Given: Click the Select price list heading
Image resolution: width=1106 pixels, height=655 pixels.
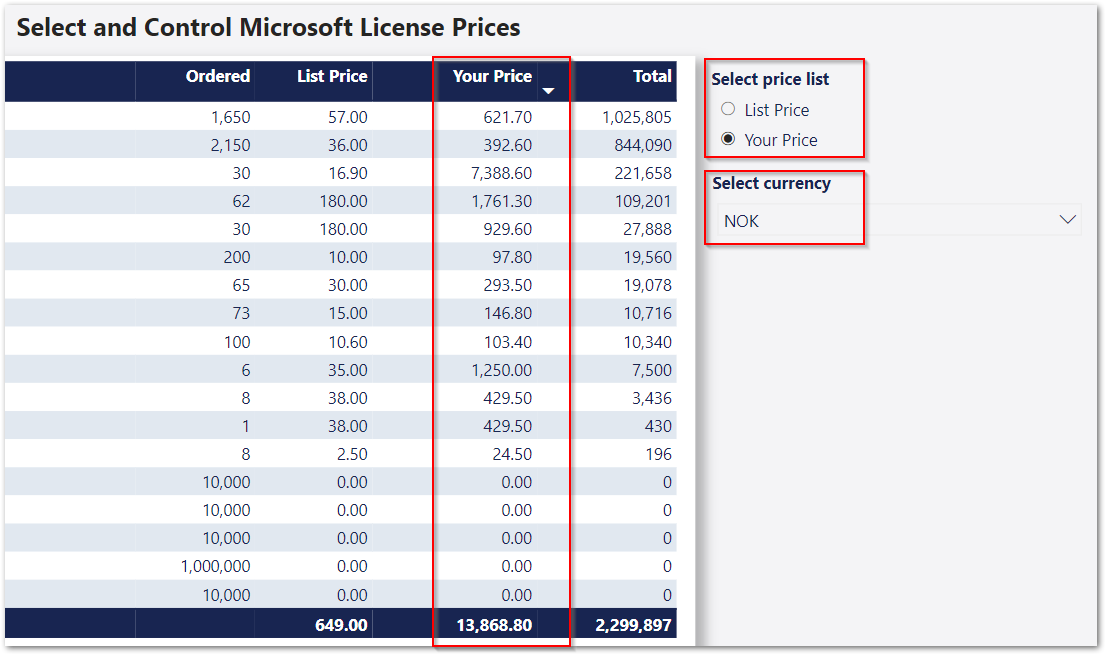Looking at the screenshot, I should pyautogui.click(x=770, y=79).
